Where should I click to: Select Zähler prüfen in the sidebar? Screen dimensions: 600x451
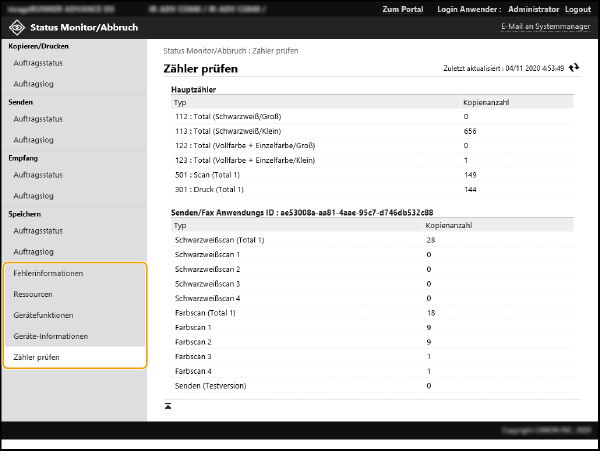pyautogui.click(x=37, y=357)
